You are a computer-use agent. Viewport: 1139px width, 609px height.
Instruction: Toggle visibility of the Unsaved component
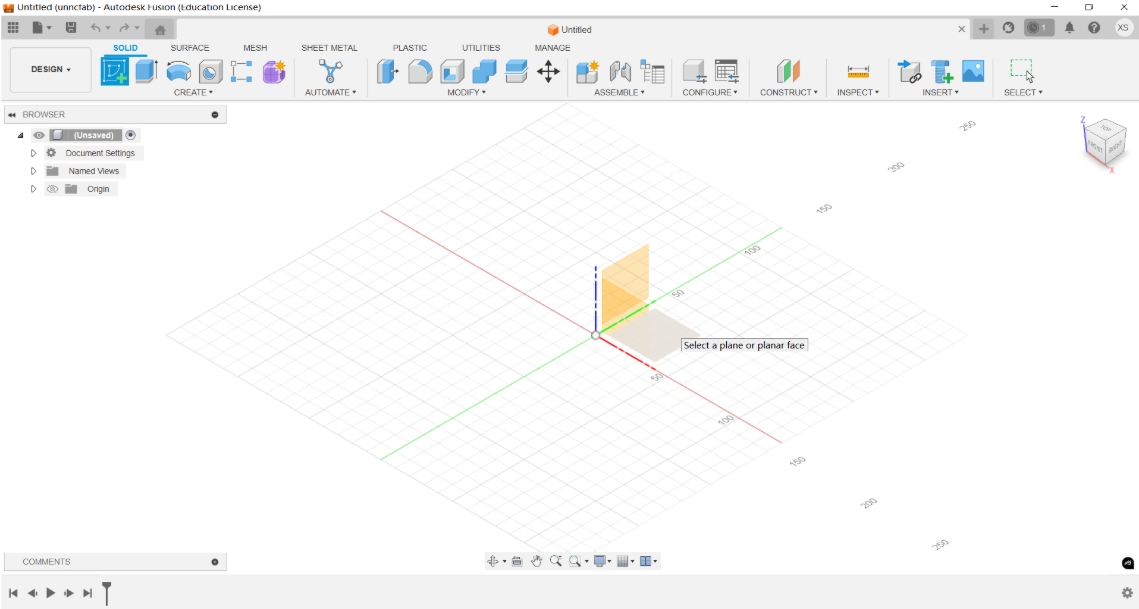39,135
